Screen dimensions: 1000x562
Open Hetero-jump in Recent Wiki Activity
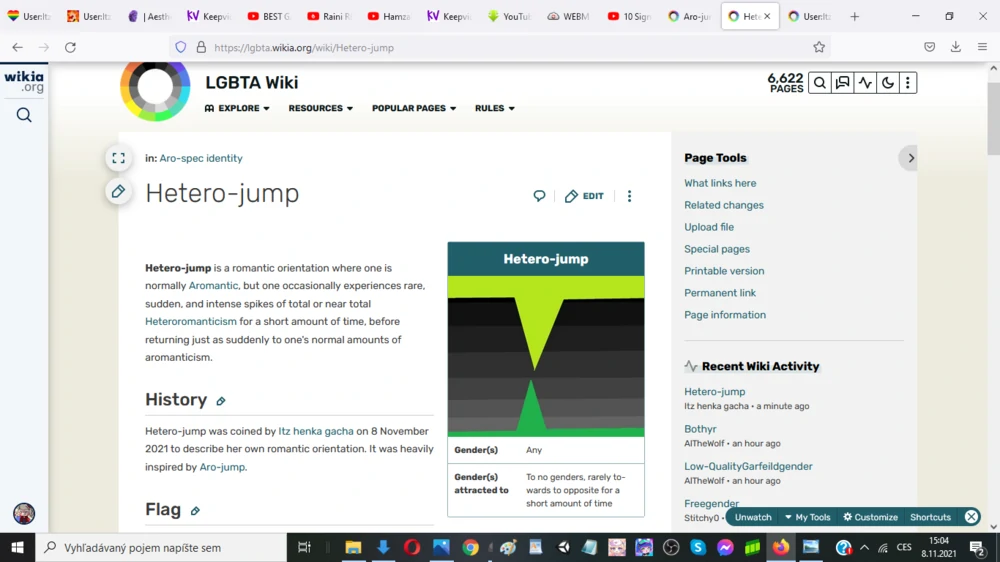[714, 392]
